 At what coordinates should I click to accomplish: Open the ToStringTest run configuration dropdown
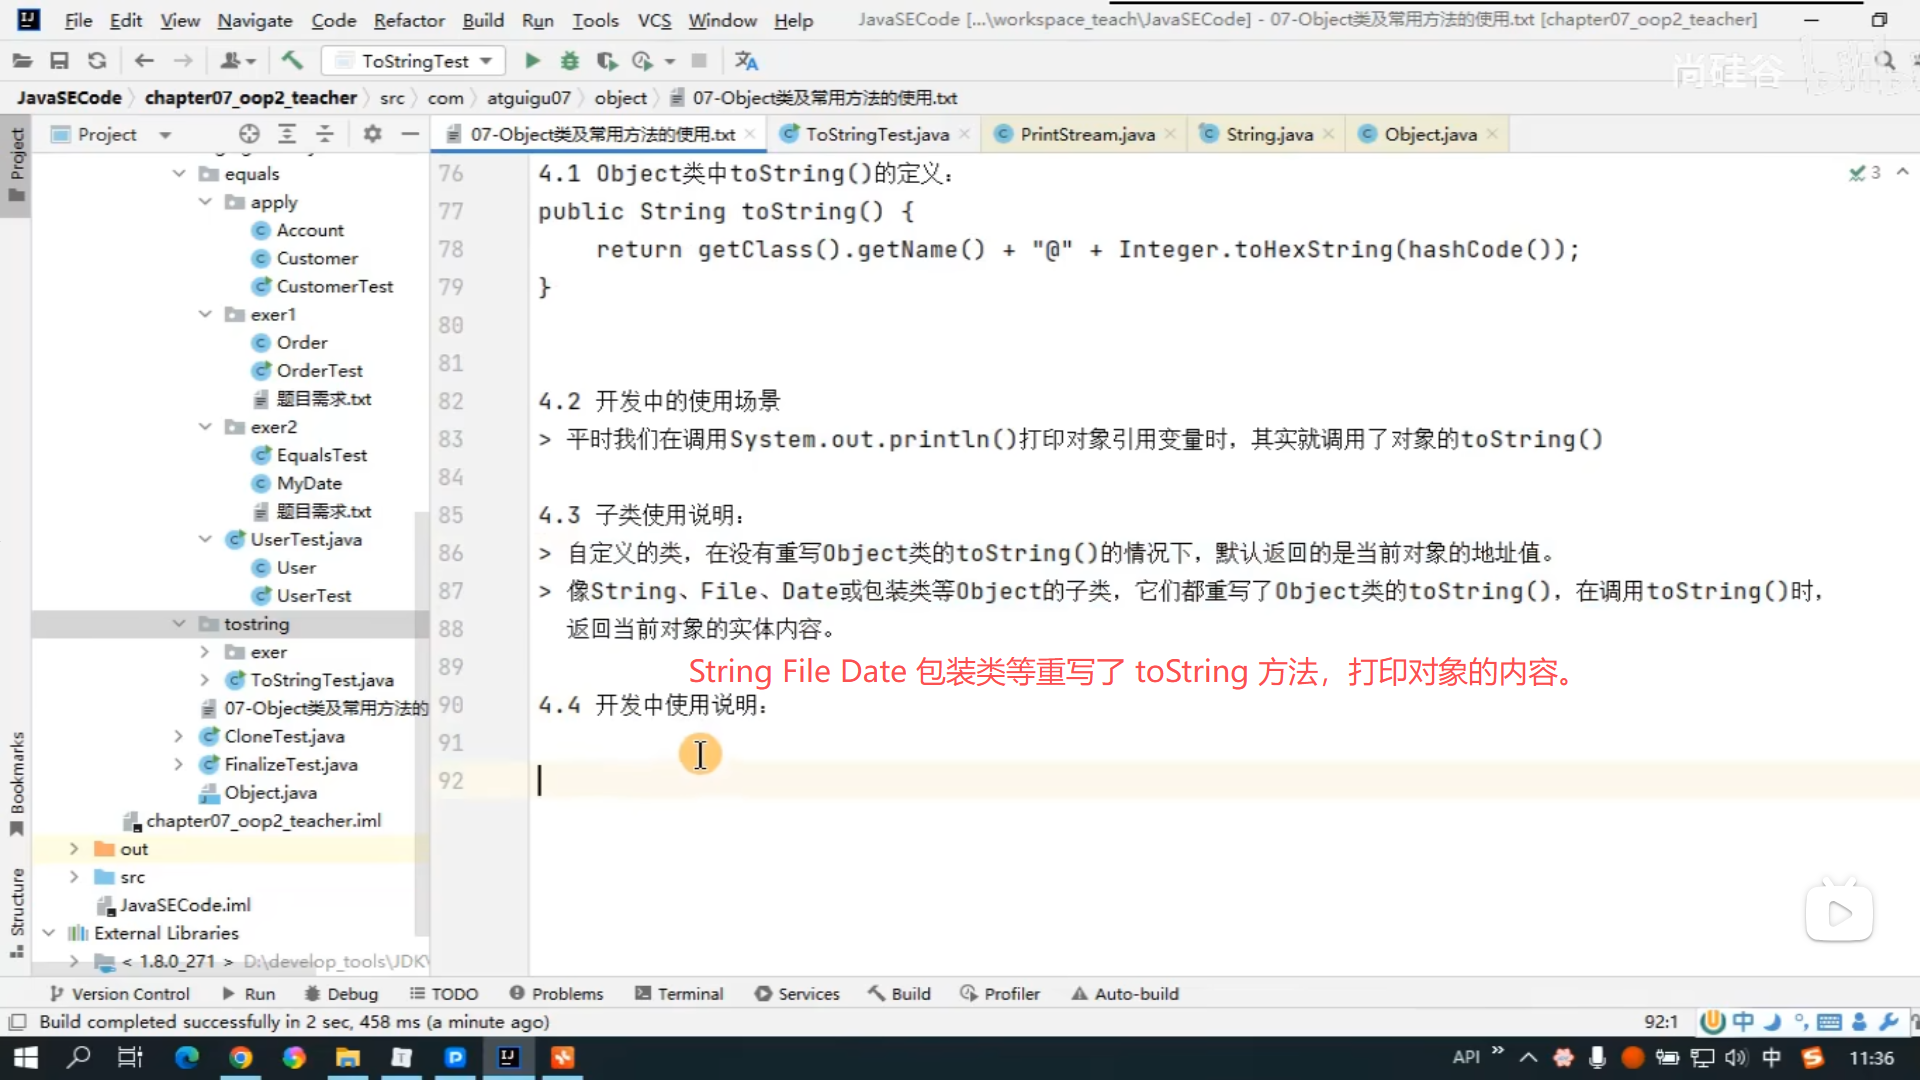point(414,61)
